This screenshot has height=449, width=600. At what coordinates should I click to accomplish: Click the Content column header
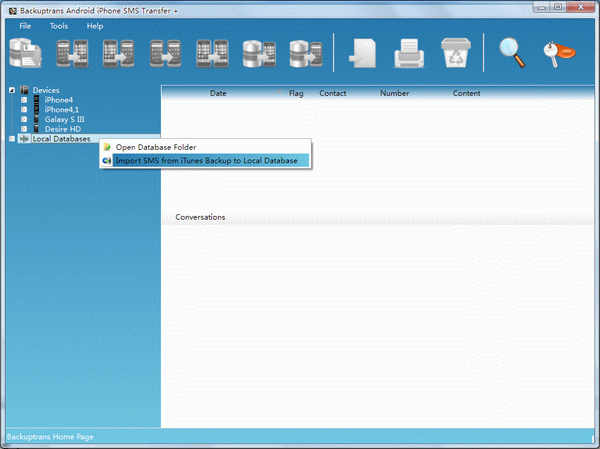(466, 93)
